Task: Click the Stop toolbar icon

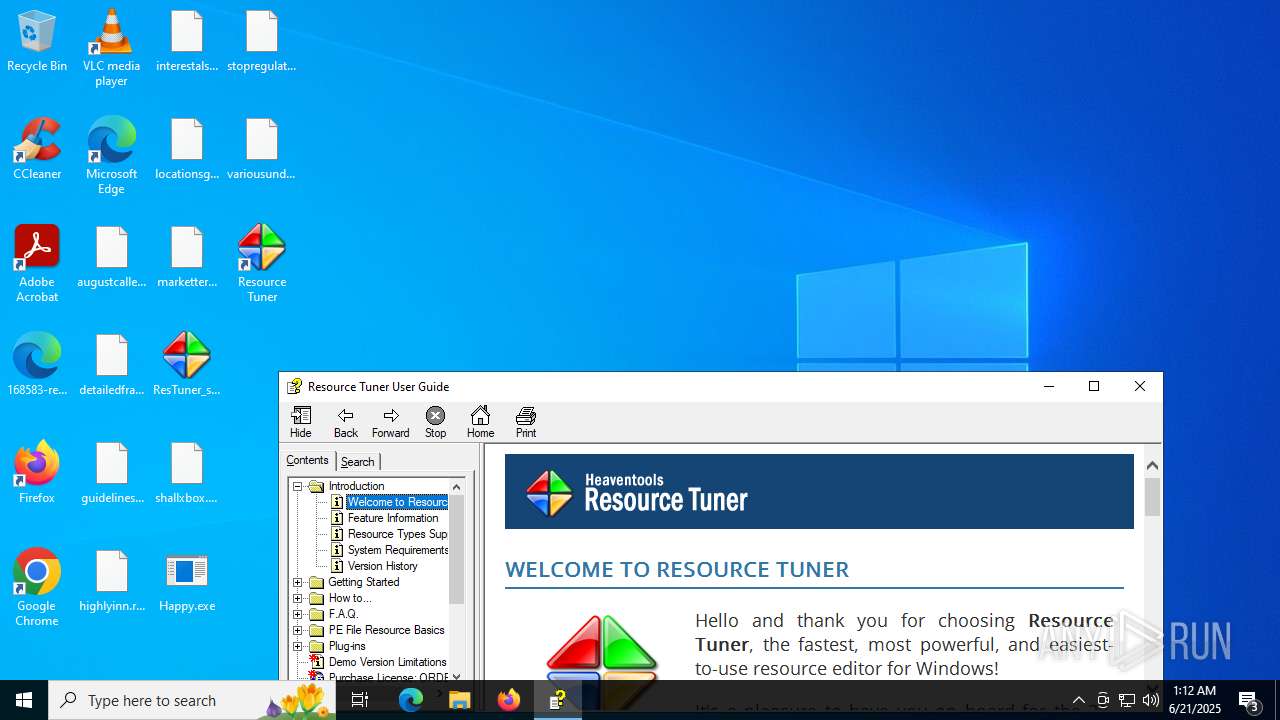Action: (436, 422)
